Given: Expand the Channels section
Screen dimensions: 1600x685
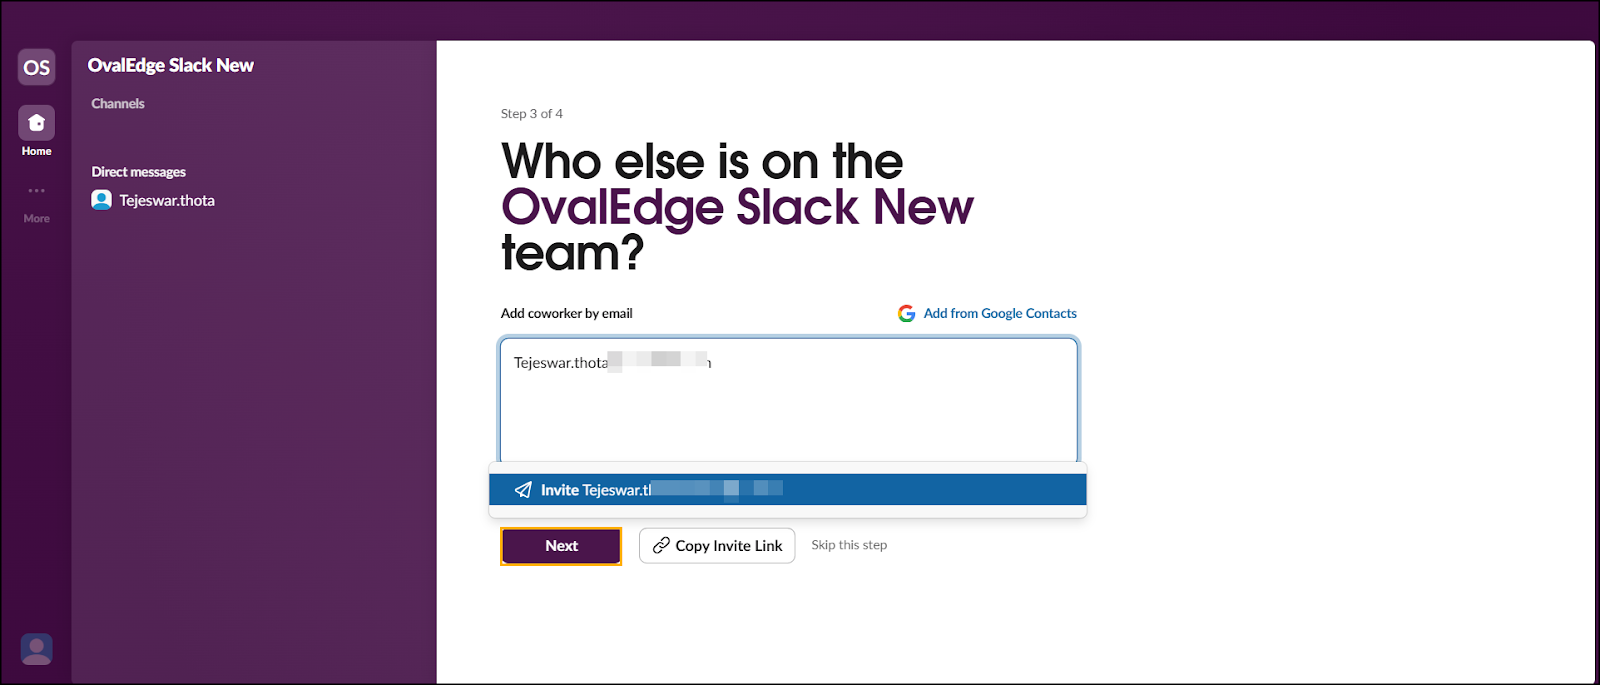Looking at the screenshot, I should click(x=118, y=104).
